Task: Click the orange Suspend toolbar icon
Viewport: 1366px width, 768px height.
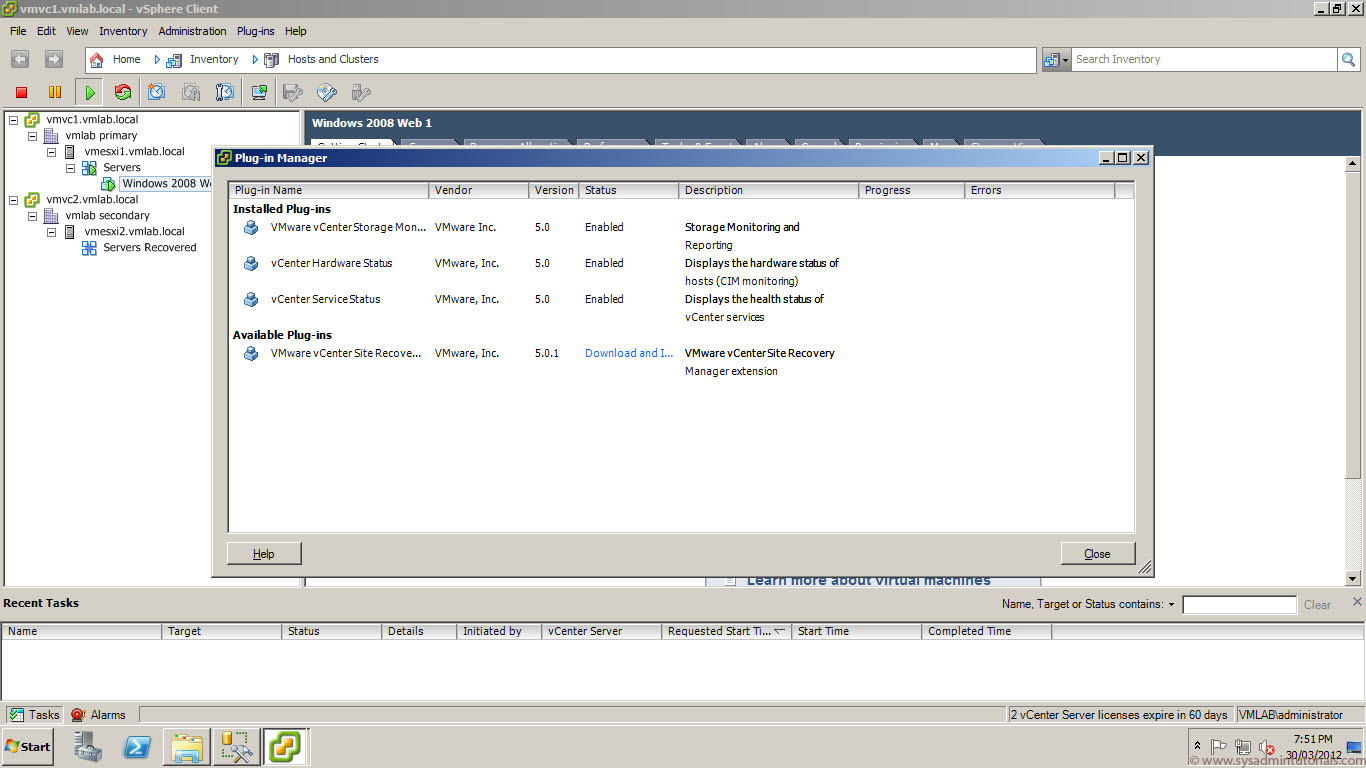Action: 55,92
